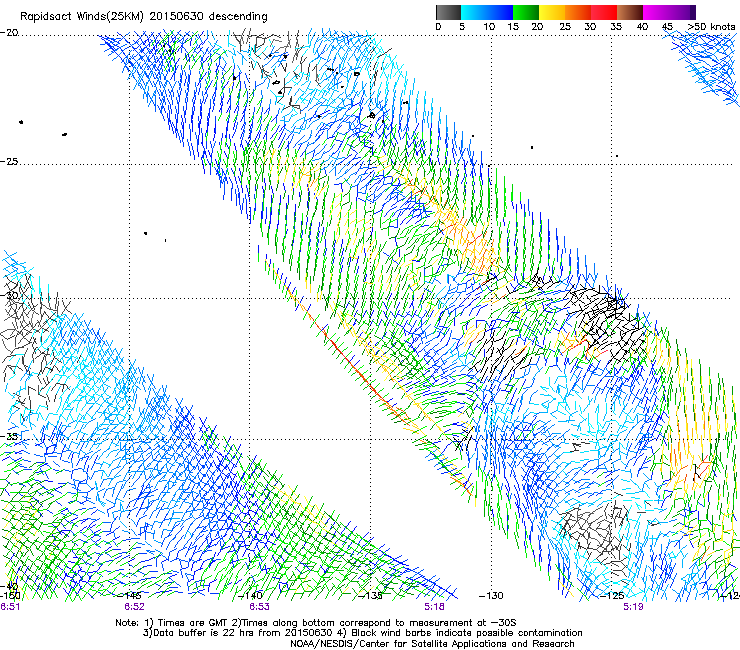Click the '-130' longitude label
Screen dimensions: 740x650
491,596
